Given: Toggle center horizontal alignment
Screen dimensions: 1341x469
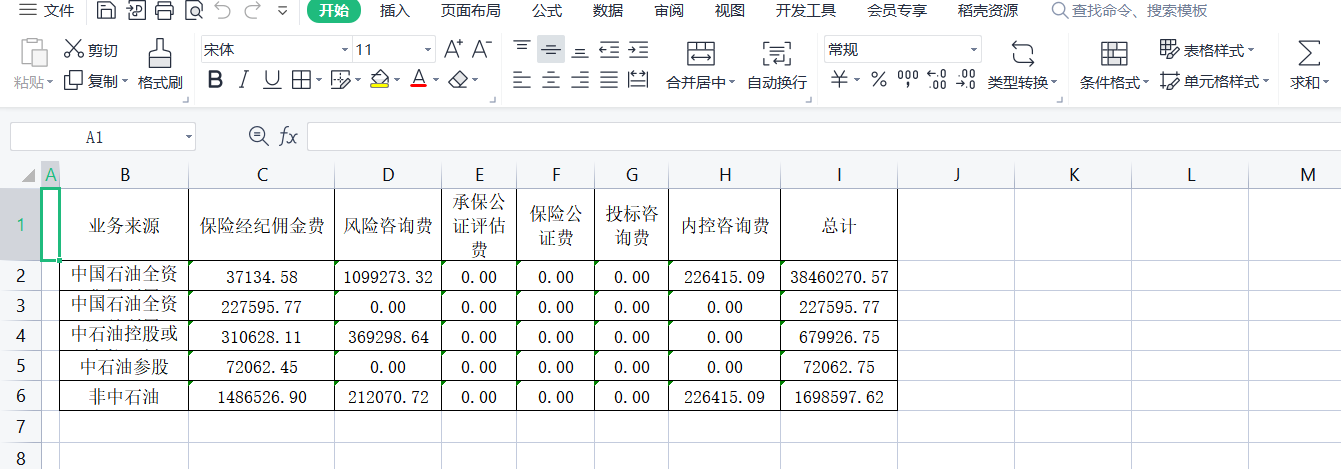Looking at the screenshot, I should point(551,81).
